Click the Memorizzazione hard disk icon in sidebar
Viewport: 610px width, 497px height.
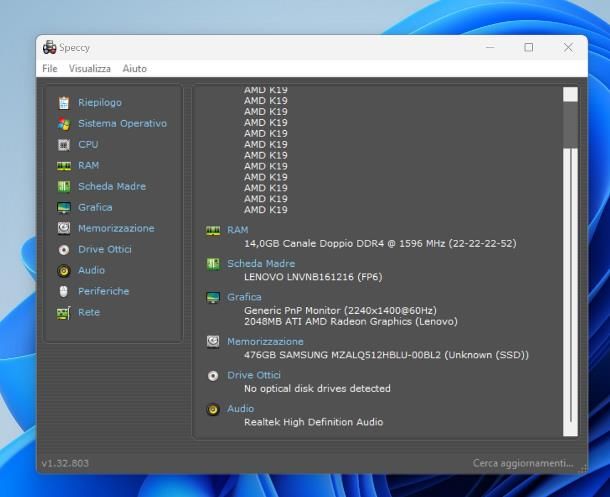(x=64, y=228)
